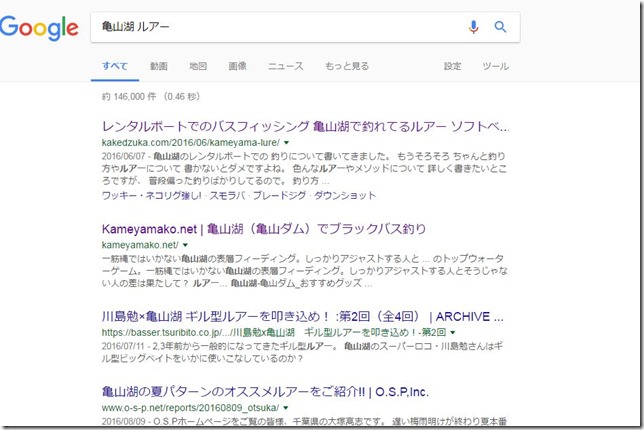644x430 pixels.
Task: Expand dropdown arrow next to kakedzuka.com URL
Action: 286,143
